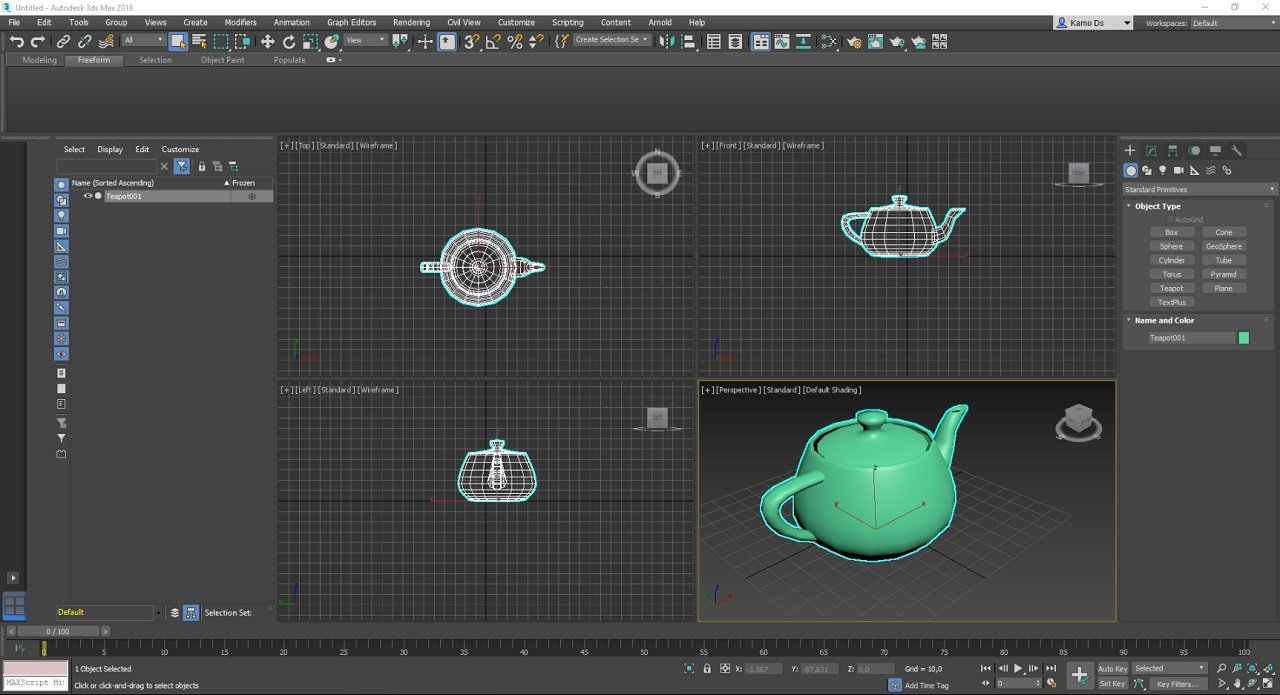Screen dimensions: 1280x695
Task: Switch to Modify tab in command panel
Action: coord(1151,150)
